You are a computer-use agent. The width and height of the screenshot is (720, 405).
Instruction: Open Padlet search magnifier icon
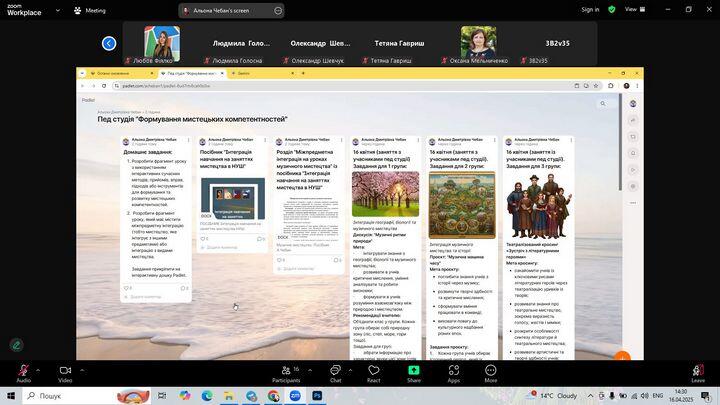[x=603, y=104]
